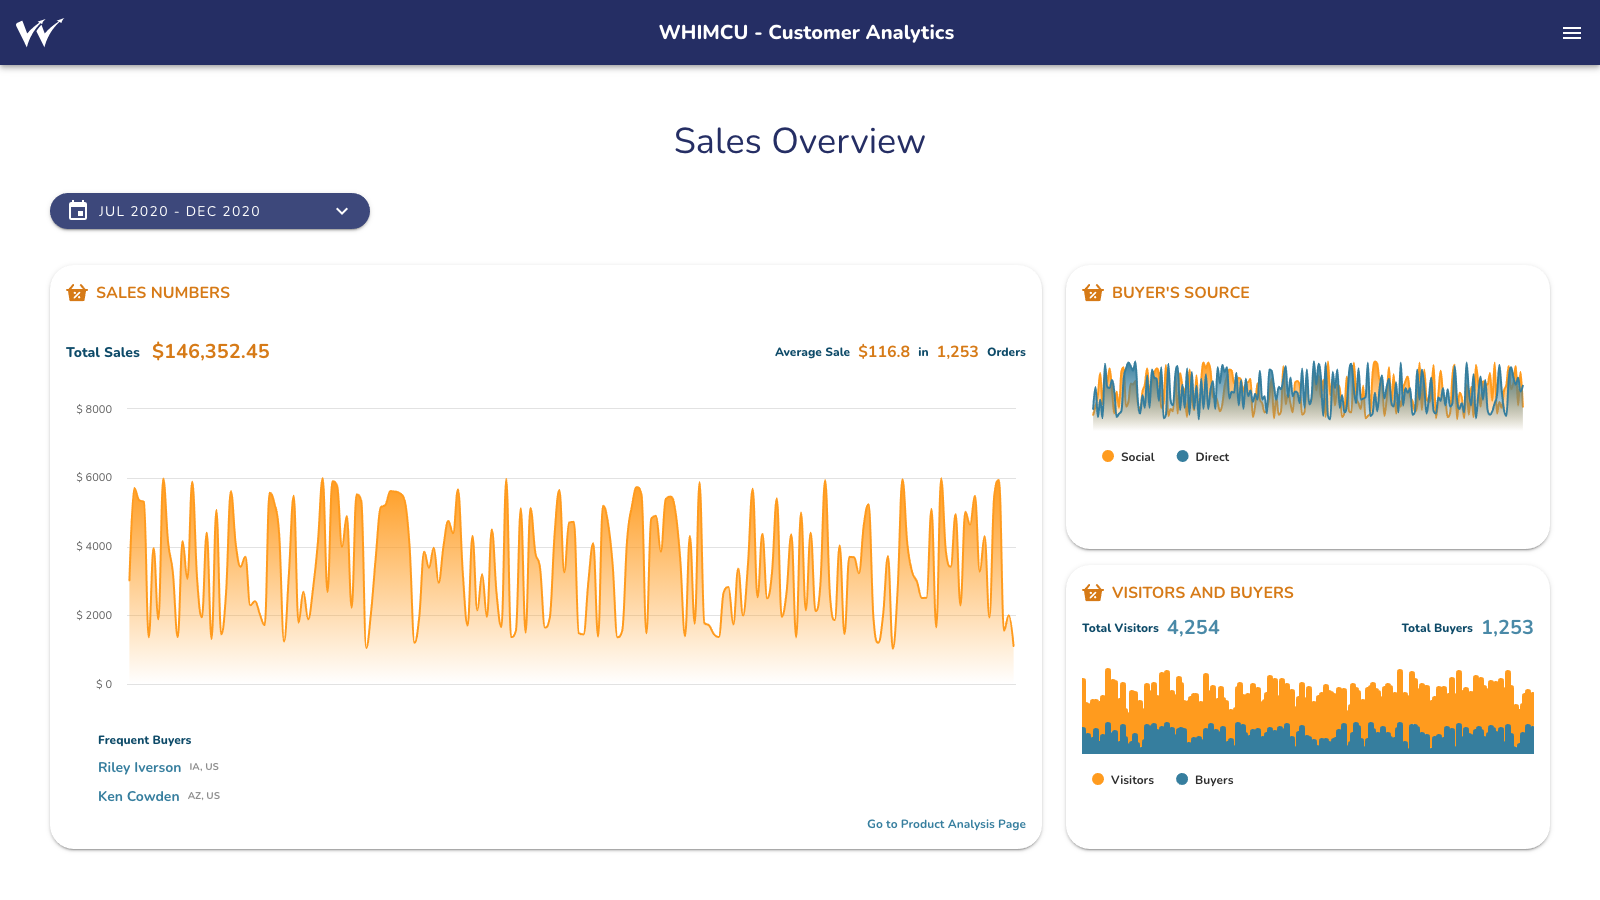1600x900 pixels.
Task: Open Riley Iverson's buyer profile
Action: click(139, 767)
